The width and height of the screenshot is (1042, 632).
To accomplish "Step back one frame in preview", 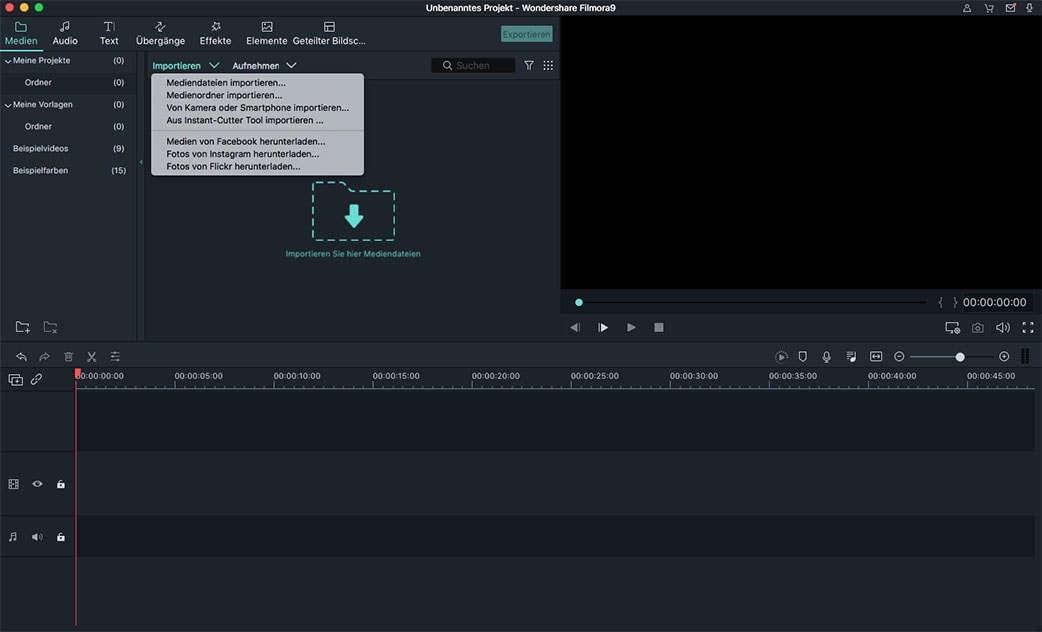I will click(575, 328).
